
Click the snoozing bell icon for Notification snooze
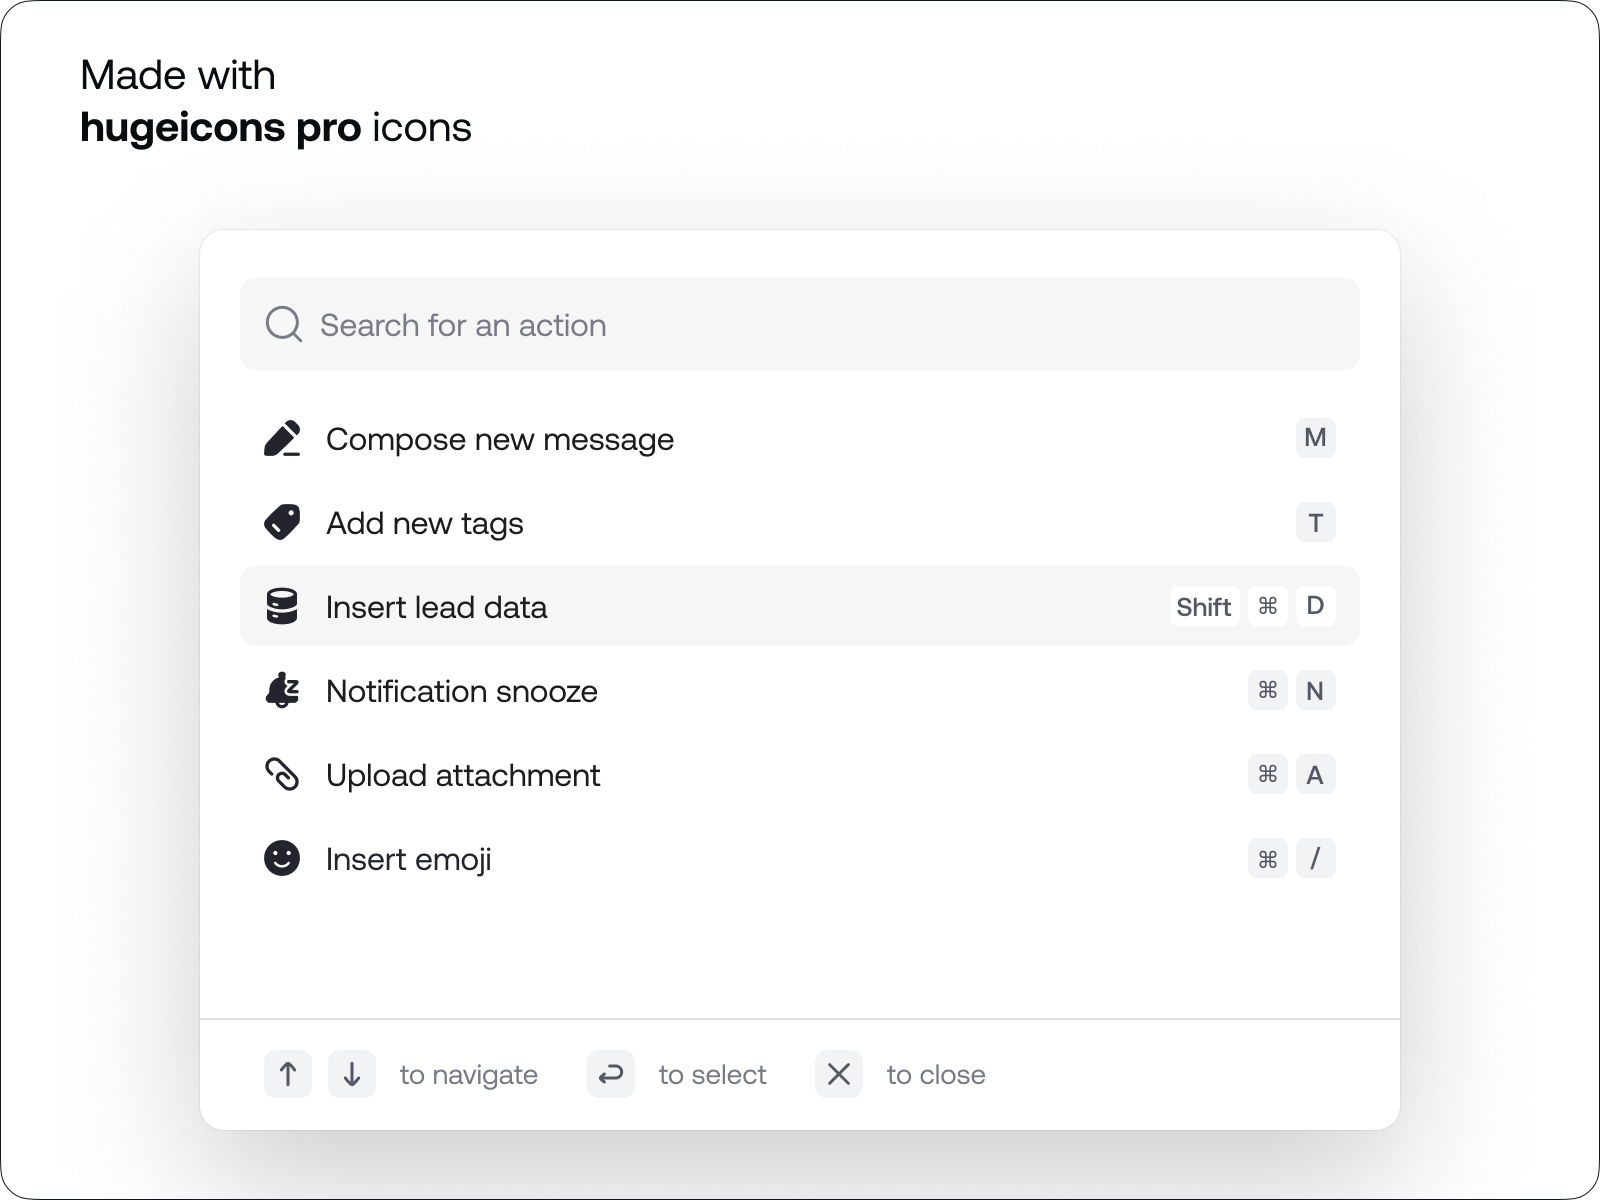pos(283,690)
